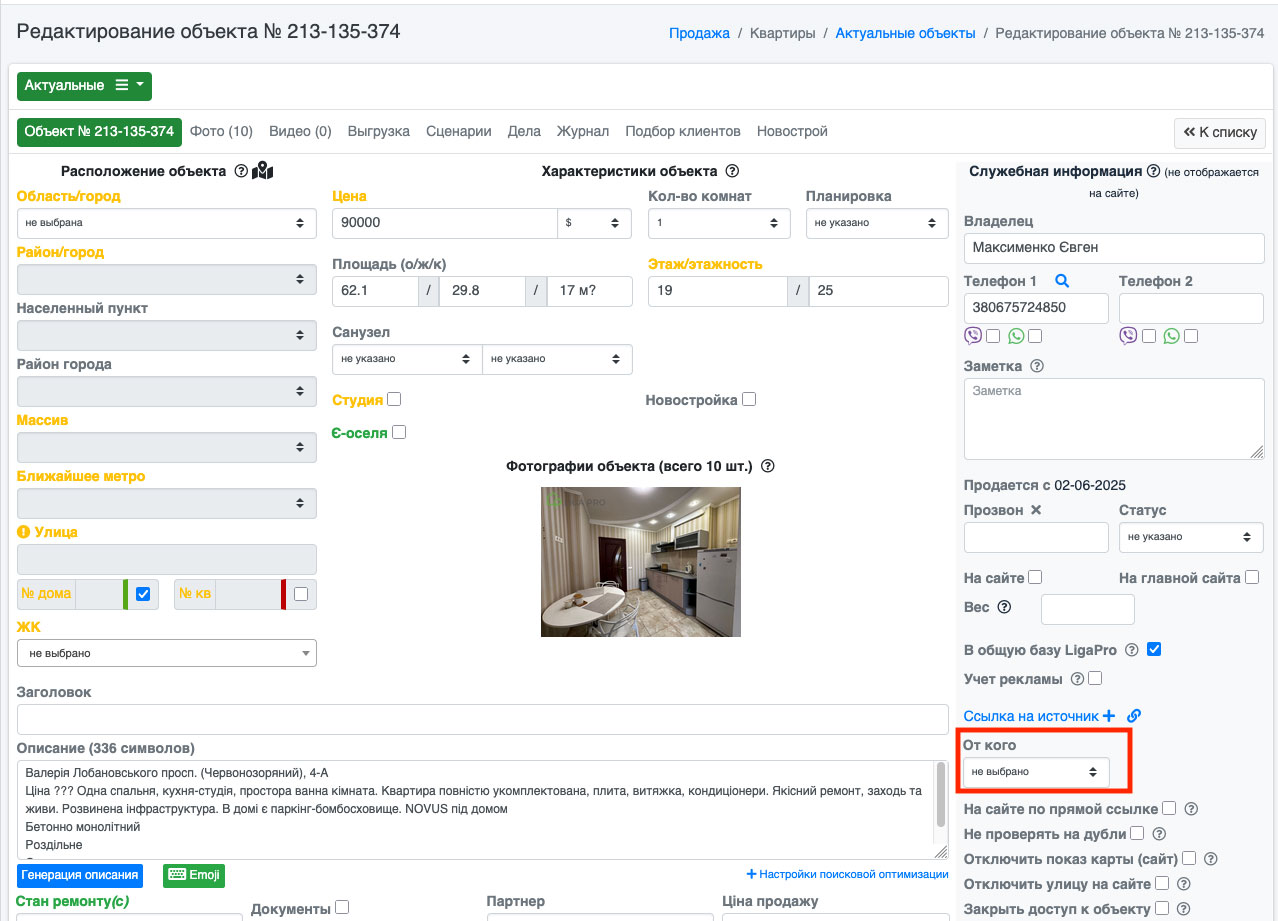This screenshot has width=1278, height=921.
Task: Click the plus icon after Ссылка на источник
Action: click(x=1109, y=716)
